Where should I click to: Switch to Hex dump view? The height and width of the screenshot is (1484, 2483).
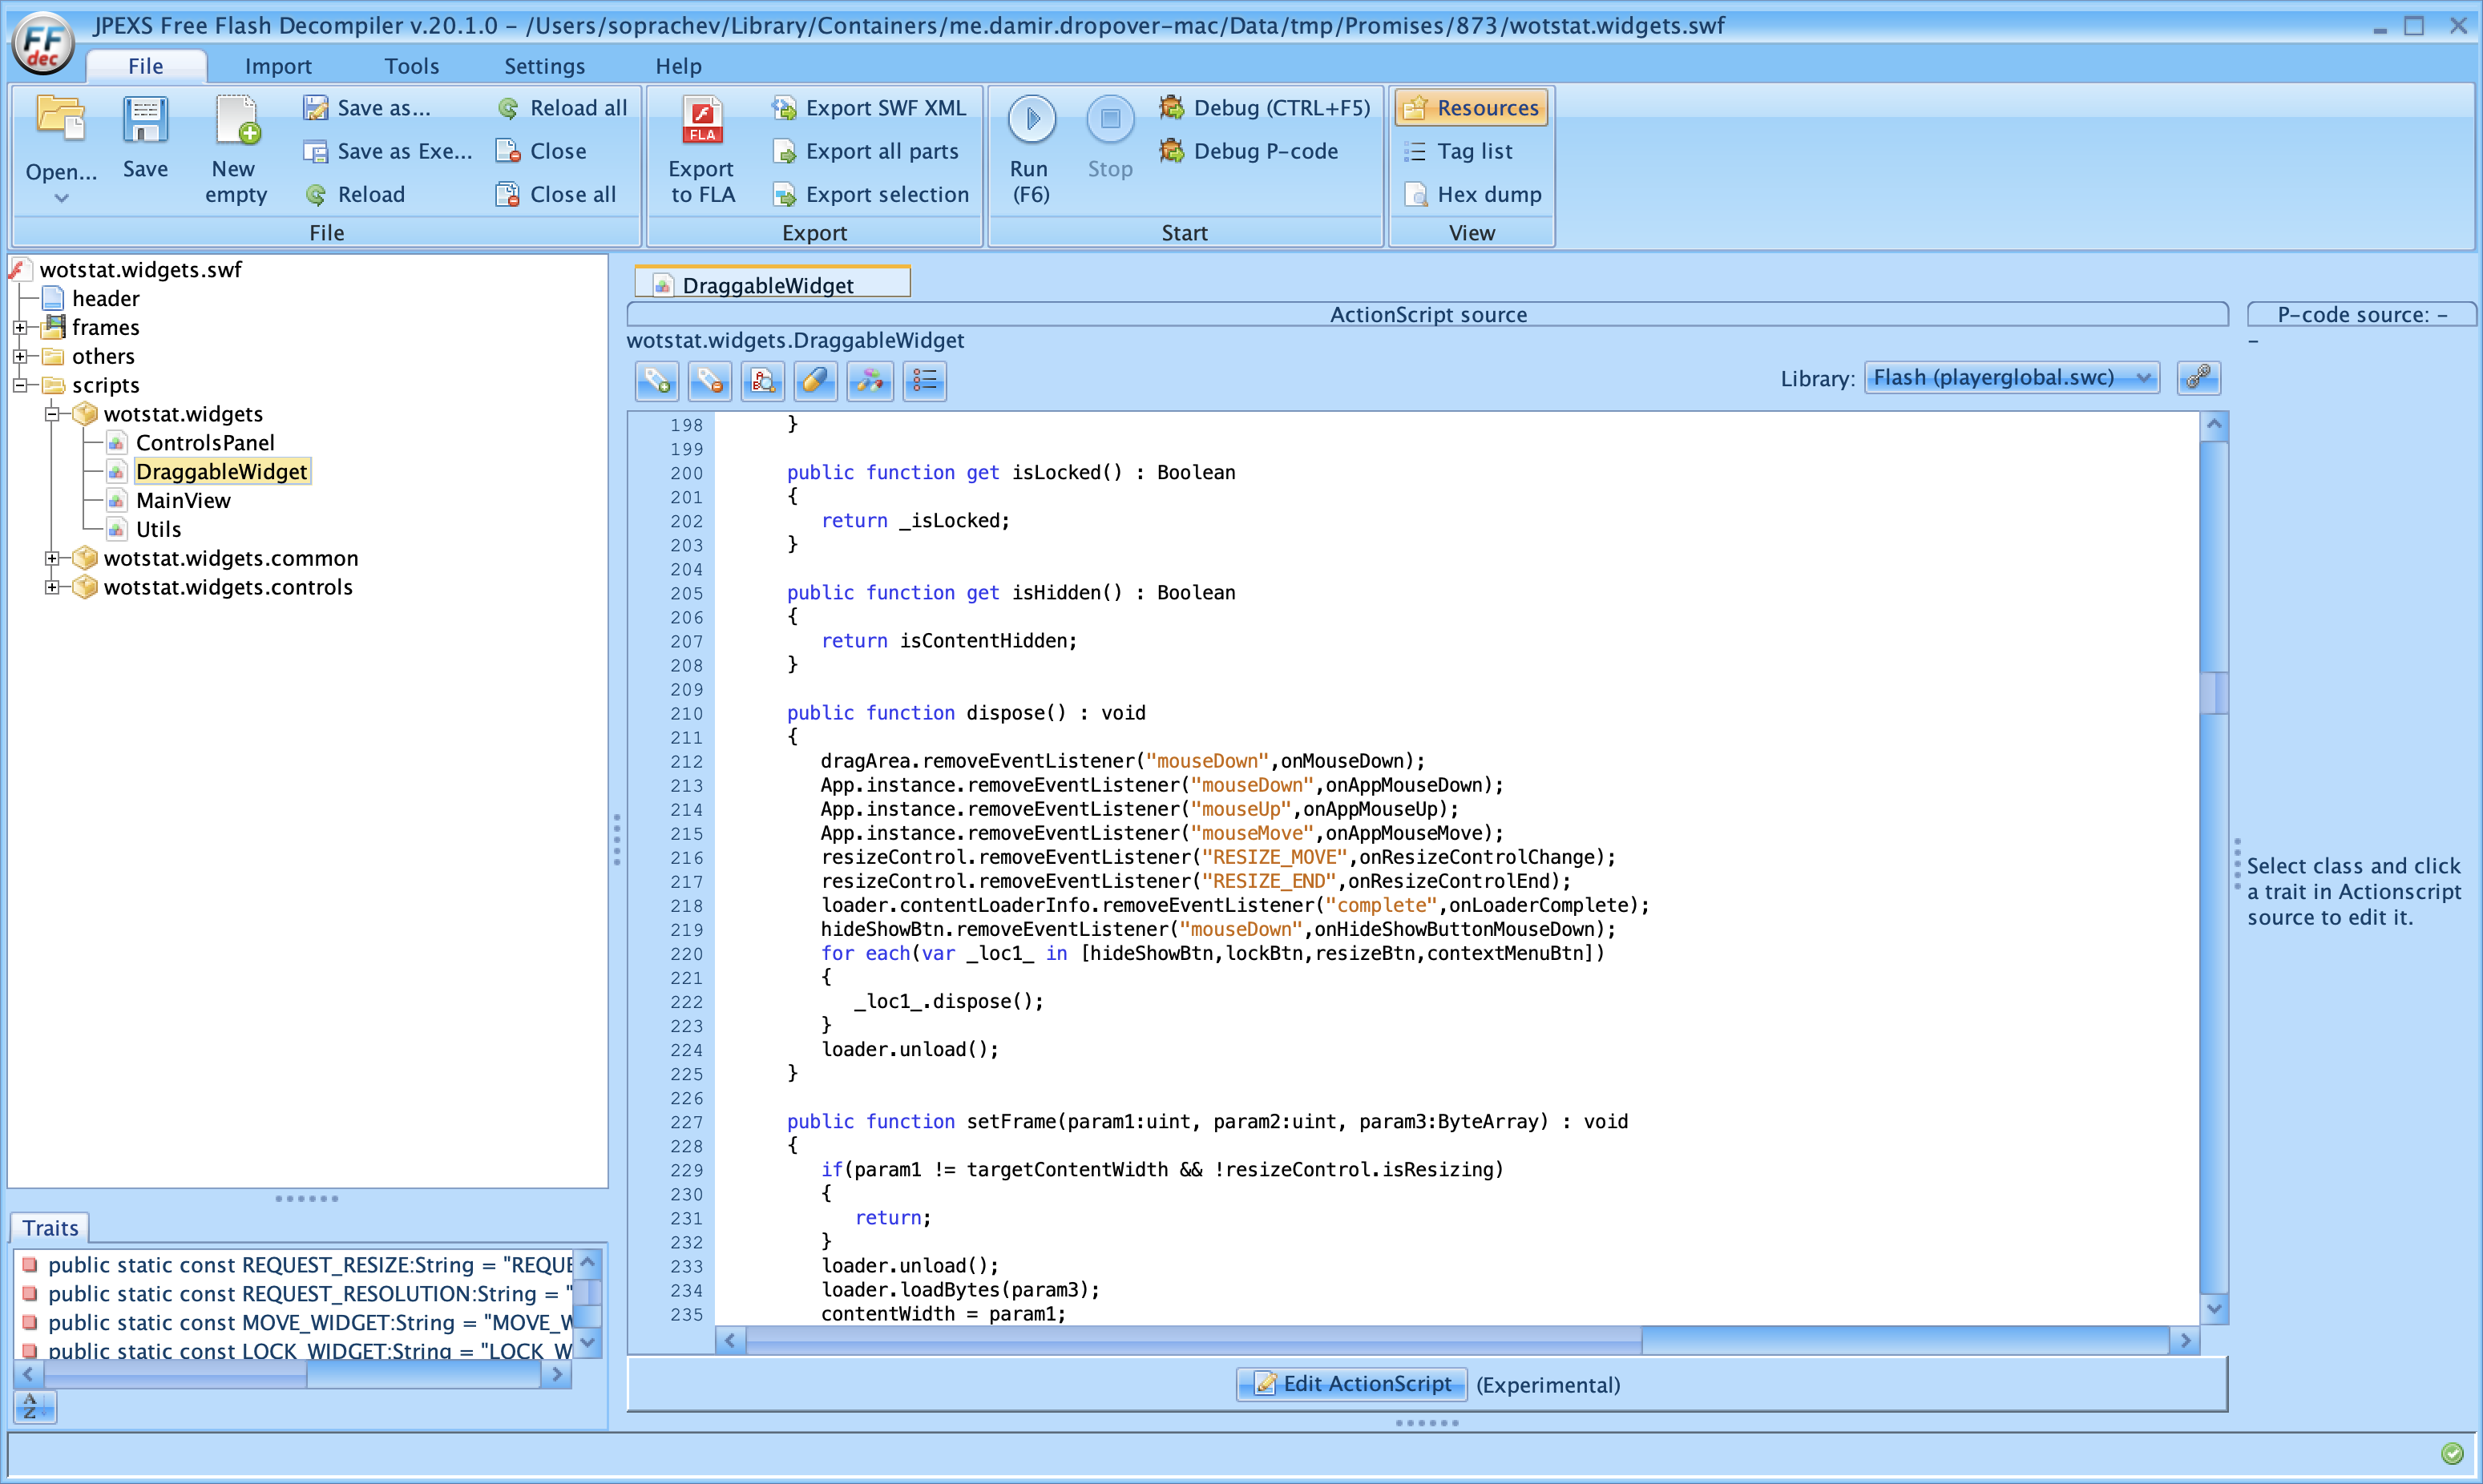point(1473,194)
